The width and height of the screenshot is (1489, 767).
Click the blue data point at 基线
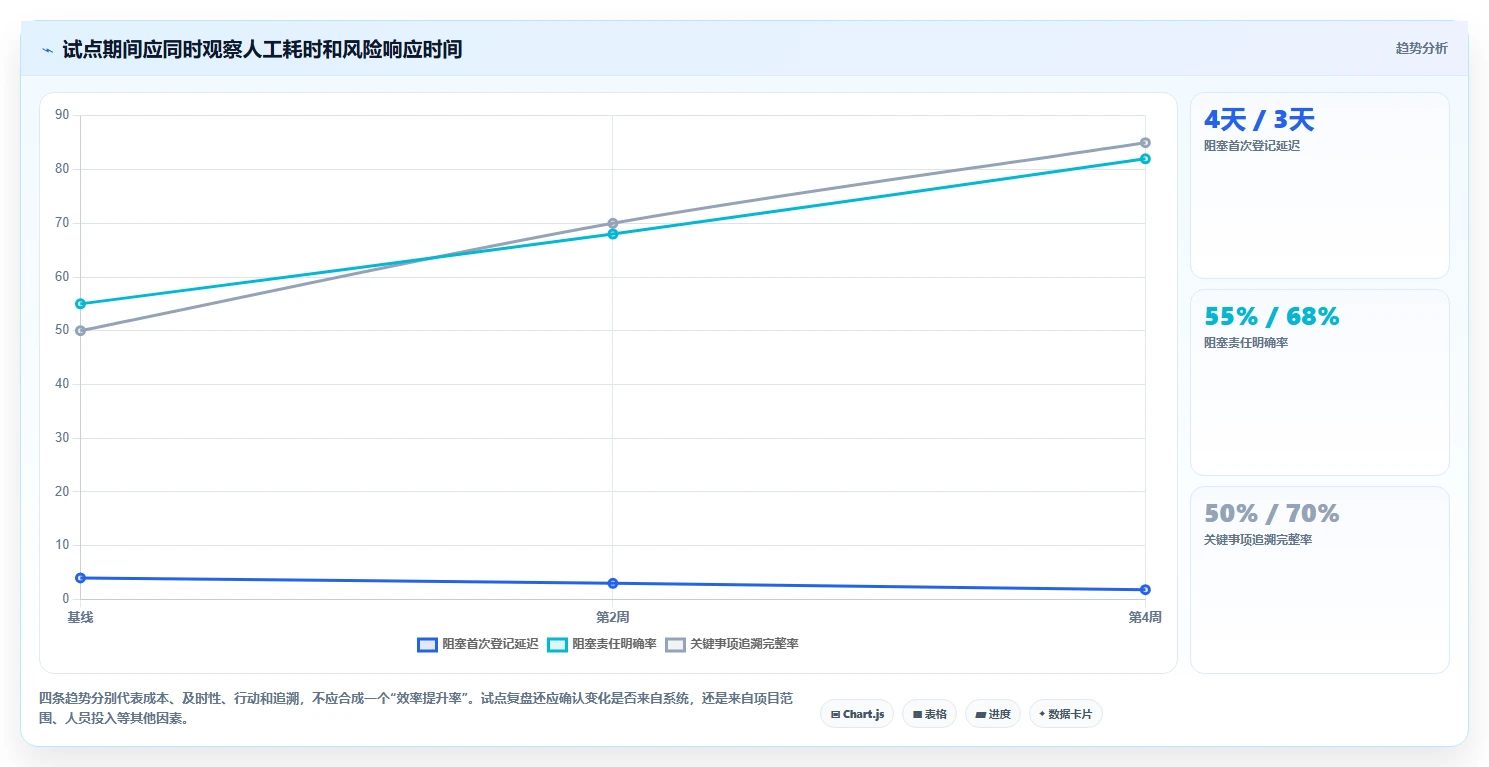click(80, 578)
